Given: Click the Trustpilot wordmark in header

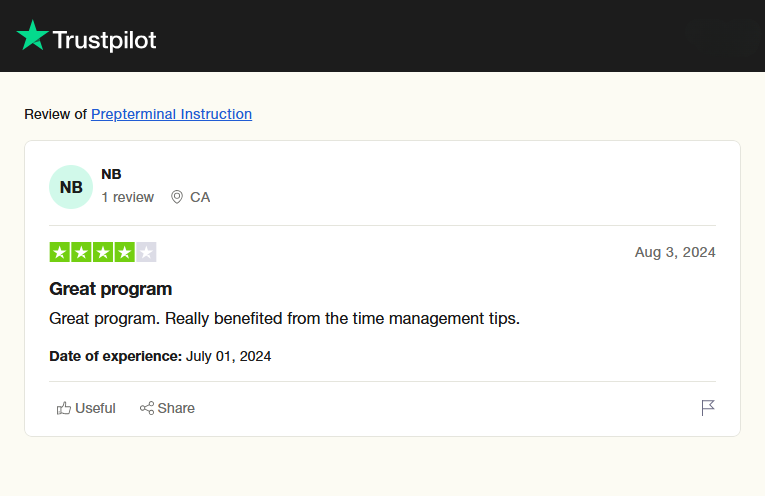Looking at the screenshot, I should click(104, 40).
